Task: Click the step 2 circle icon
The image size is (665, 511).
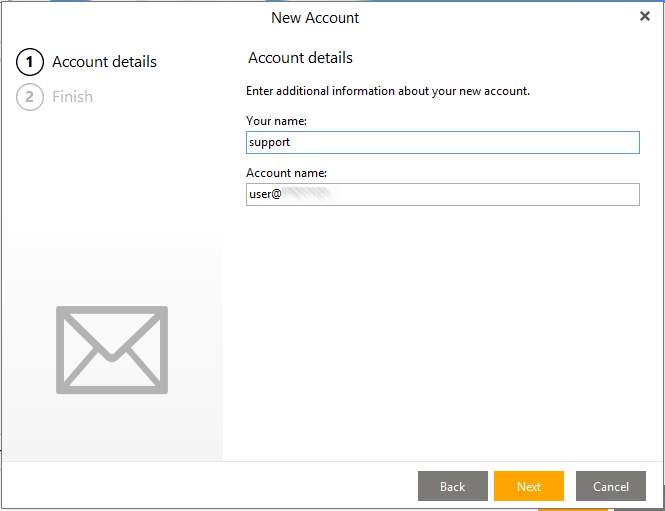Action: [30, 97]
